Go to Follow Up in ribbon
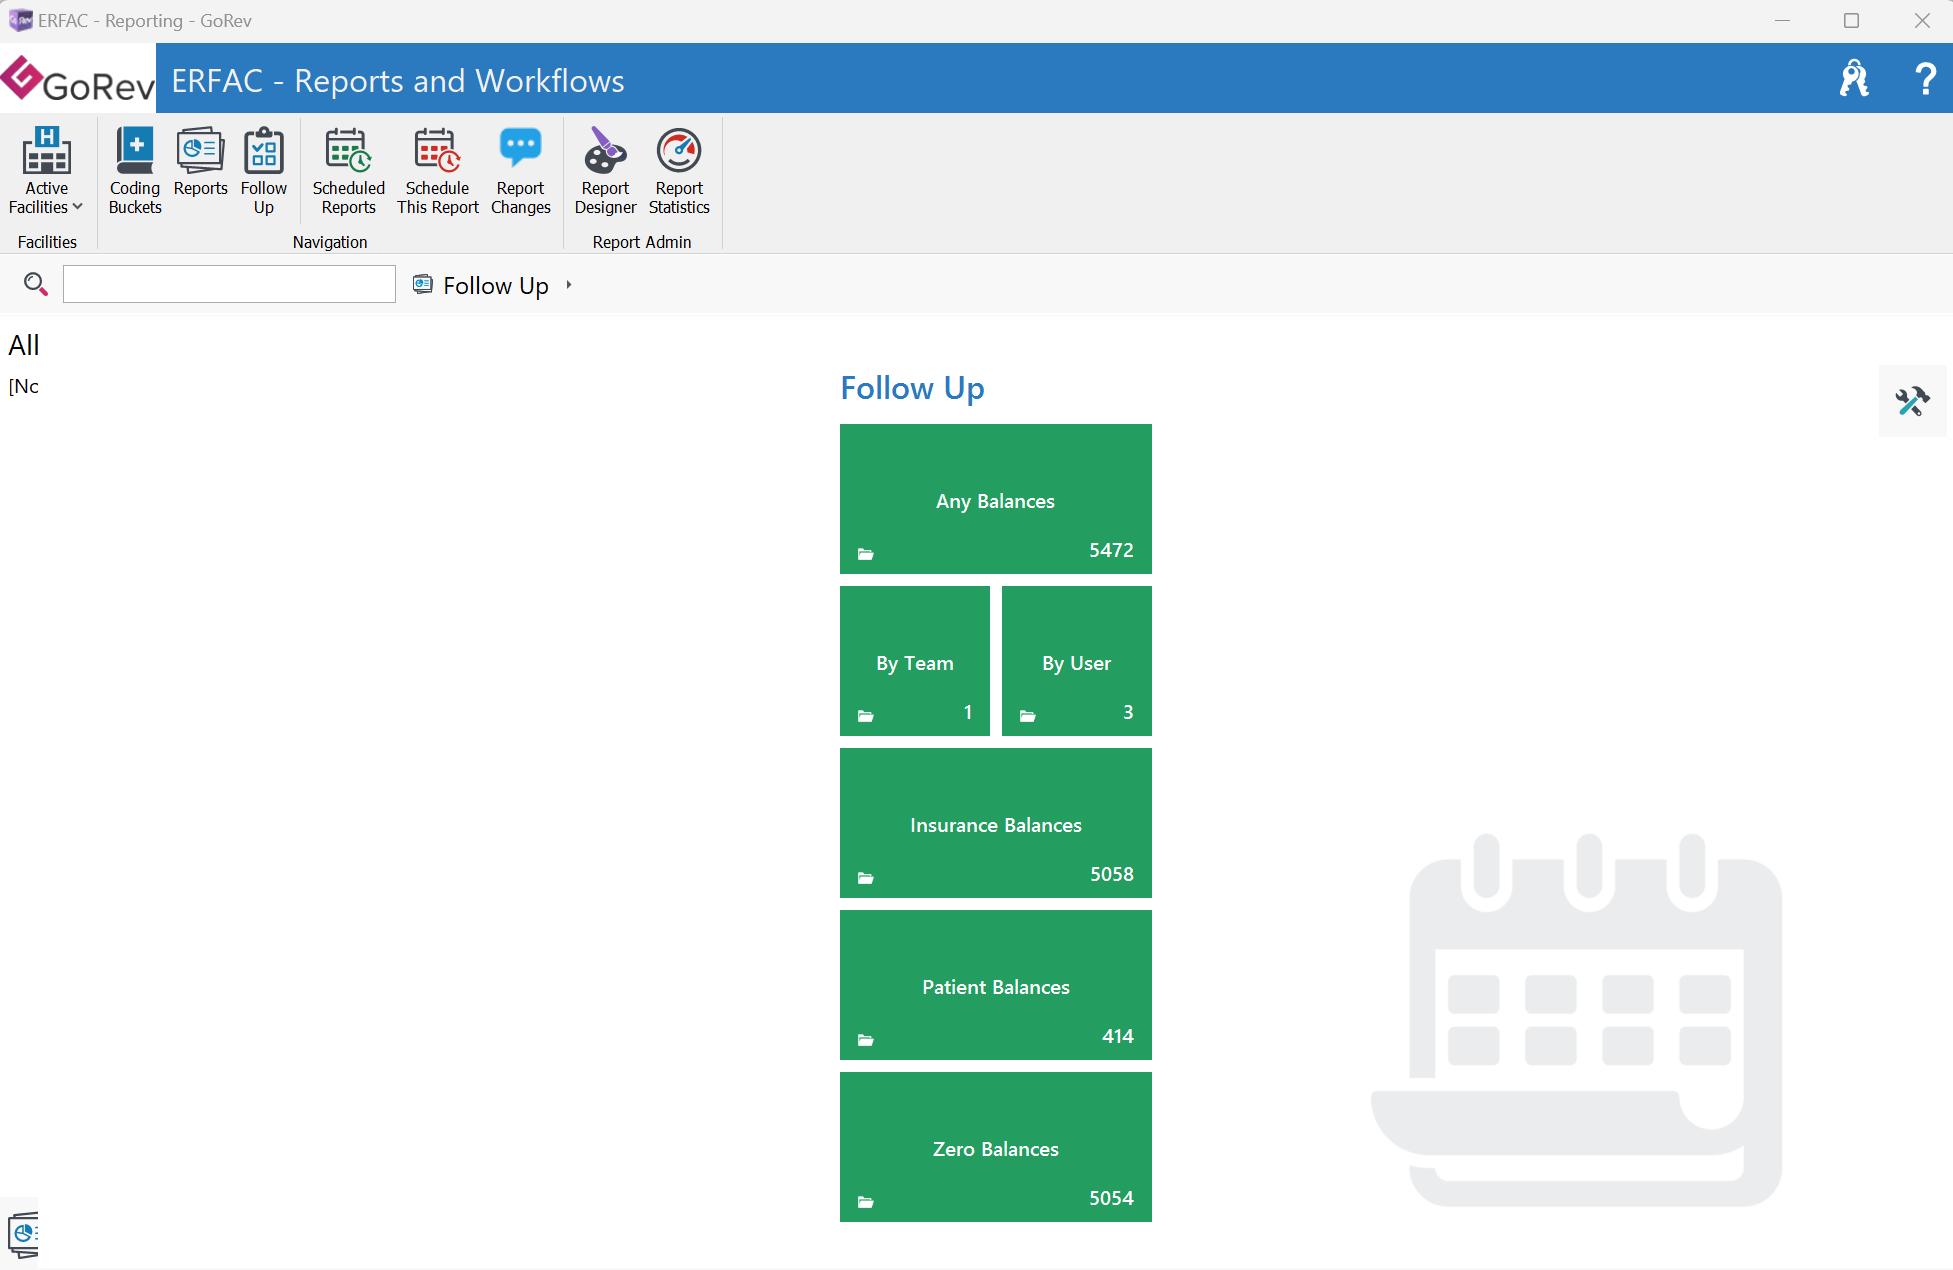 tap(264, 170)
